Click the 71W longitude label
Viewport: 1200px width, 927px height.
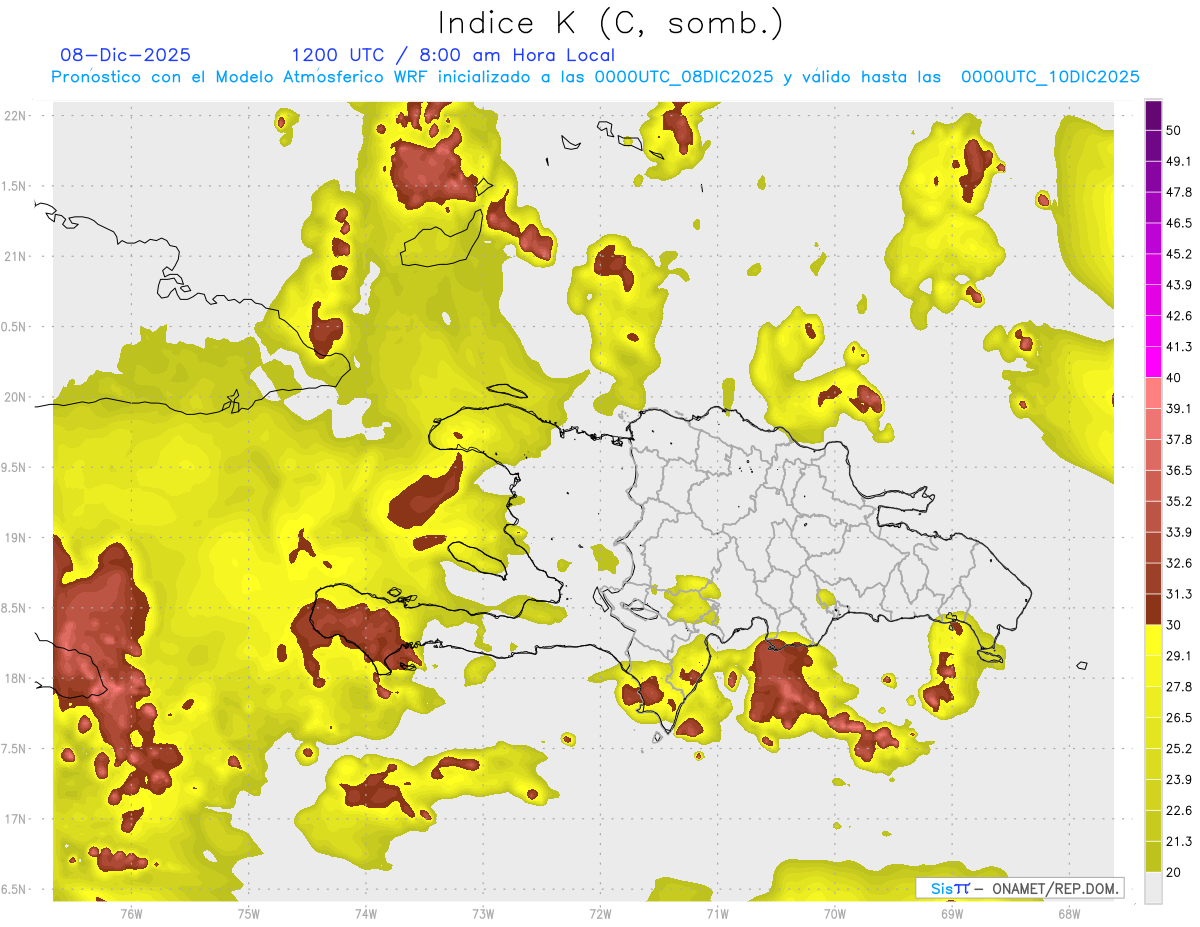click(717, 914)
